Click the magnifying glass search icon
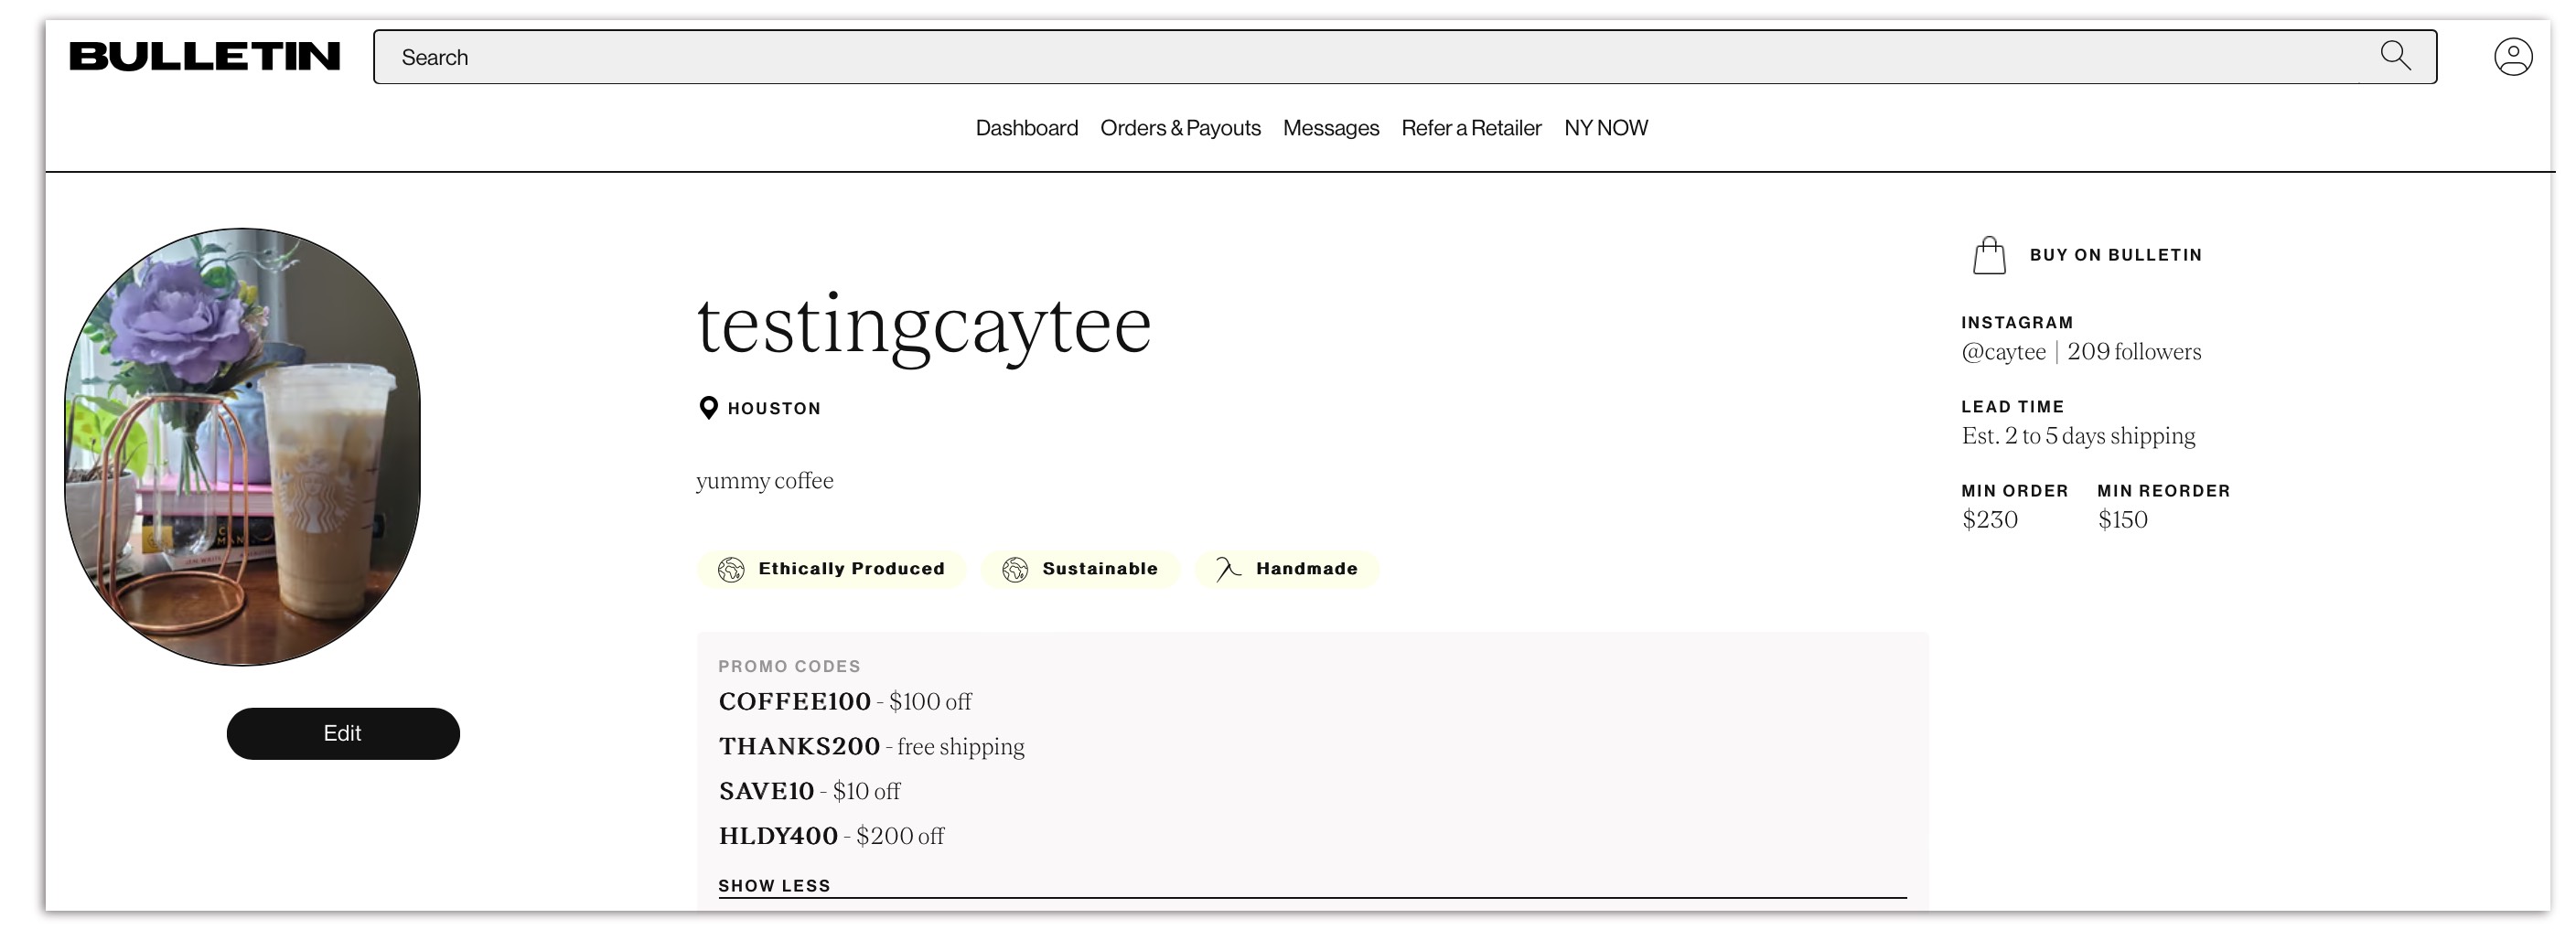 tap(2395, 55)
